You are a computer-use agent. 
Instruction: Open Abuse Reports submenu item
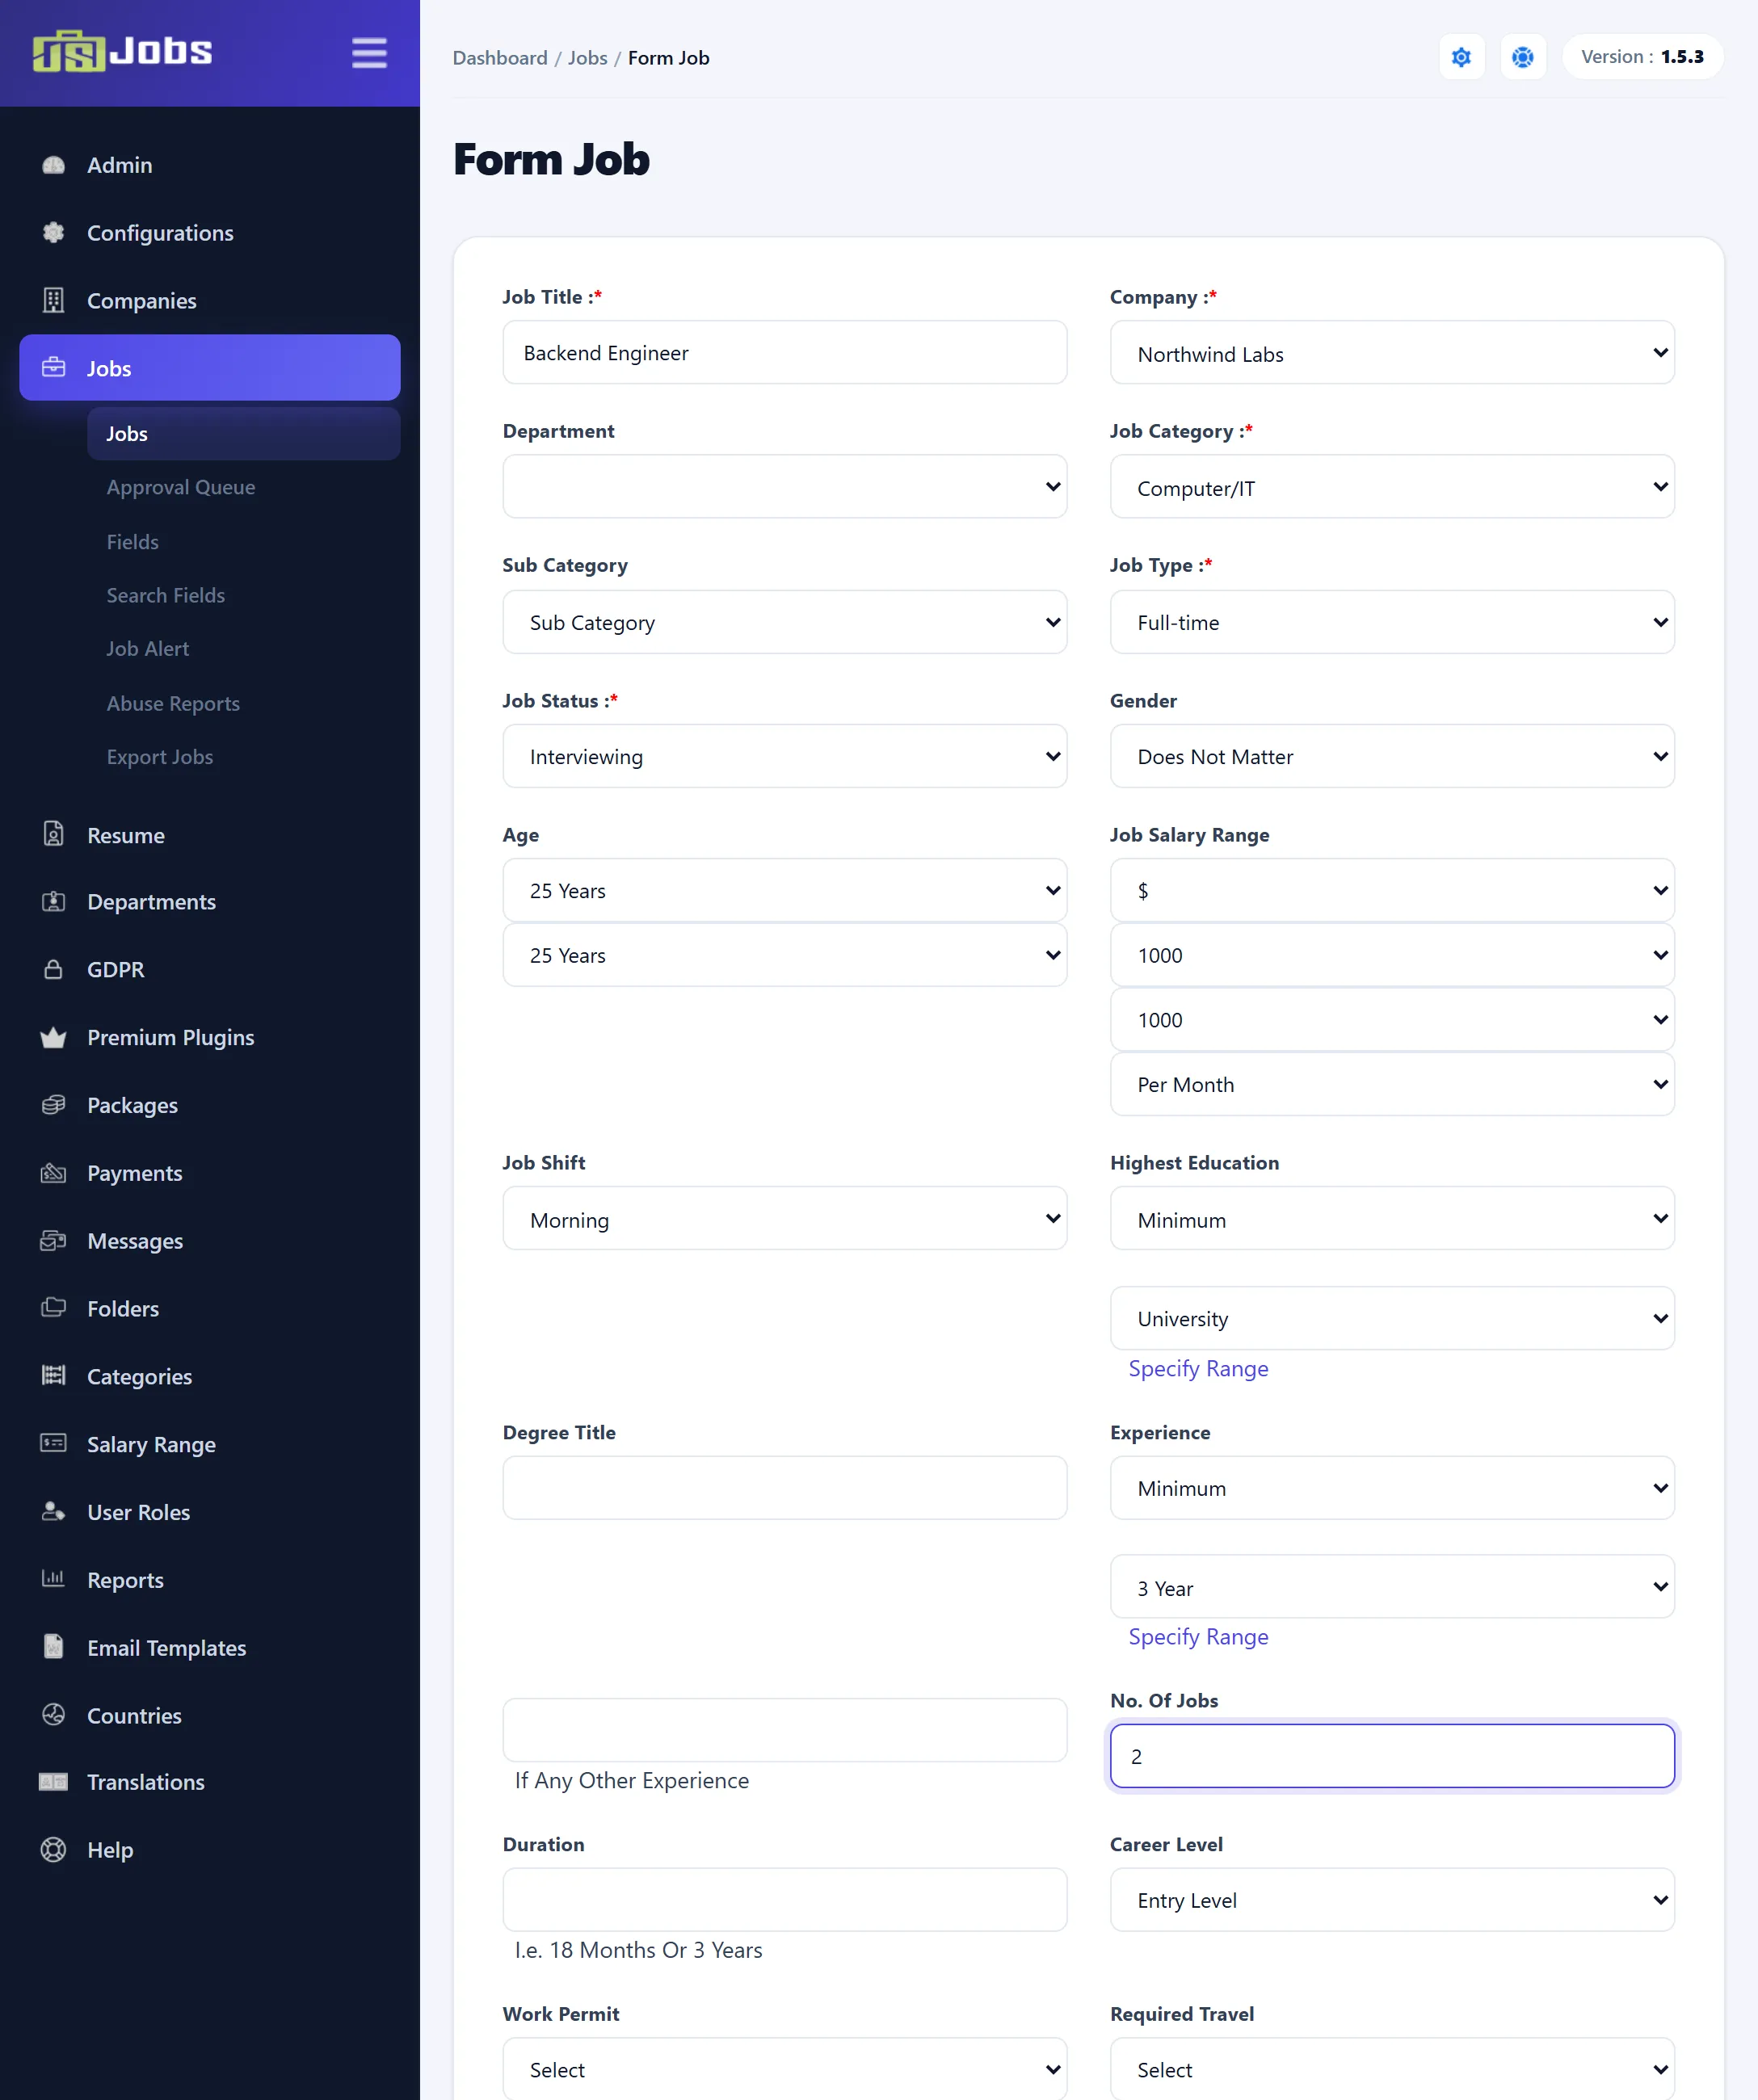(173, 703)
